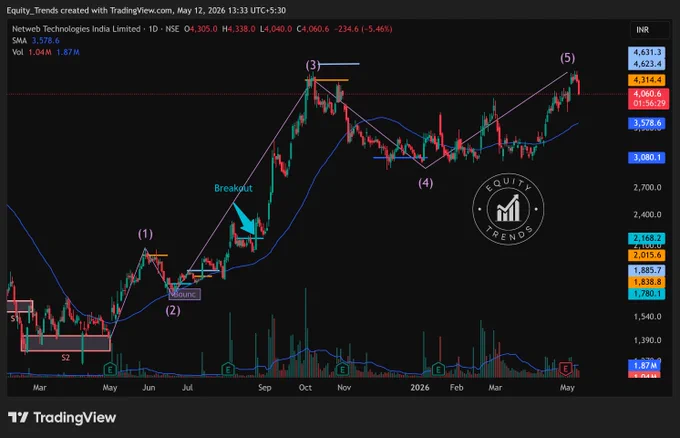Select the Bounce label box
680x438 pixels.
[185, 294]
